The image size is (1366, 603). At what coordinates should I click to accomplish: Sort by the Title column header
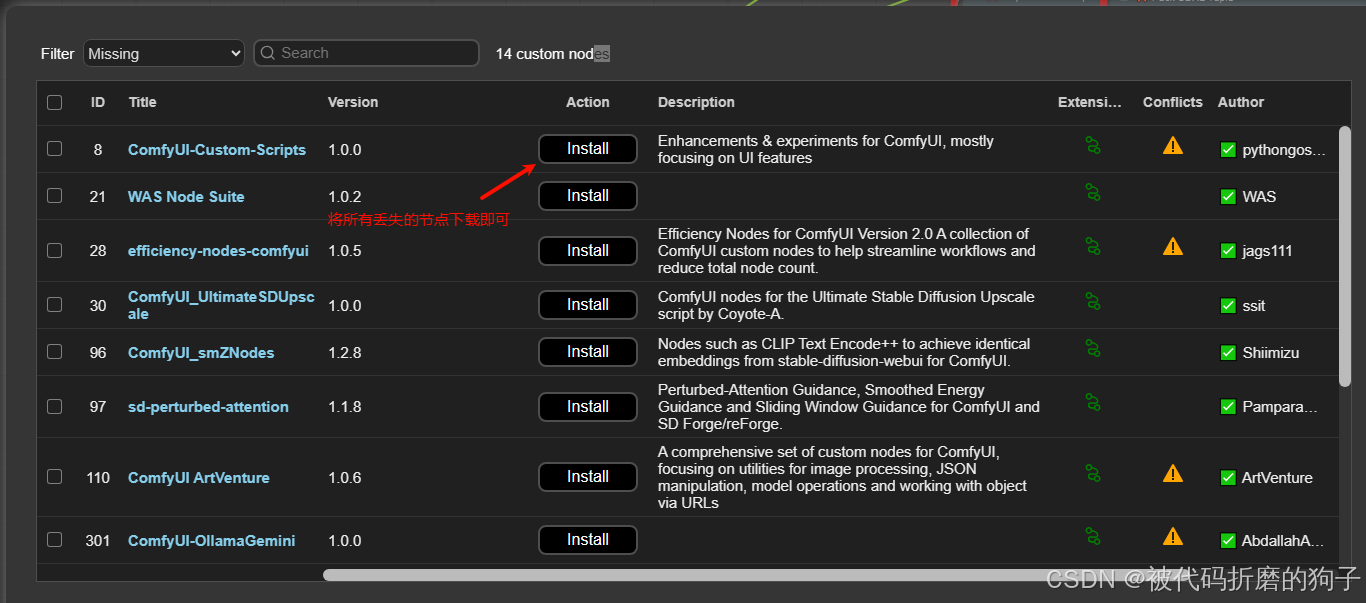[142, 102]
